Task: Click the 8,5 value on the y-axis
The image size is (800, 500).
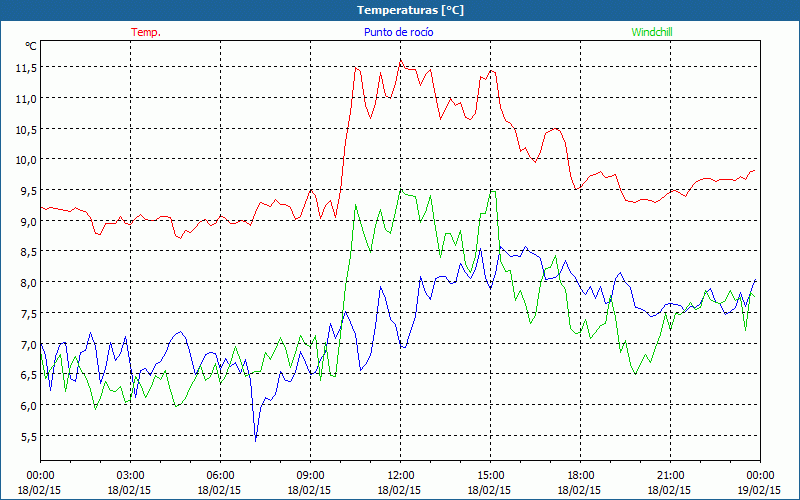Action: coord(28,252)
